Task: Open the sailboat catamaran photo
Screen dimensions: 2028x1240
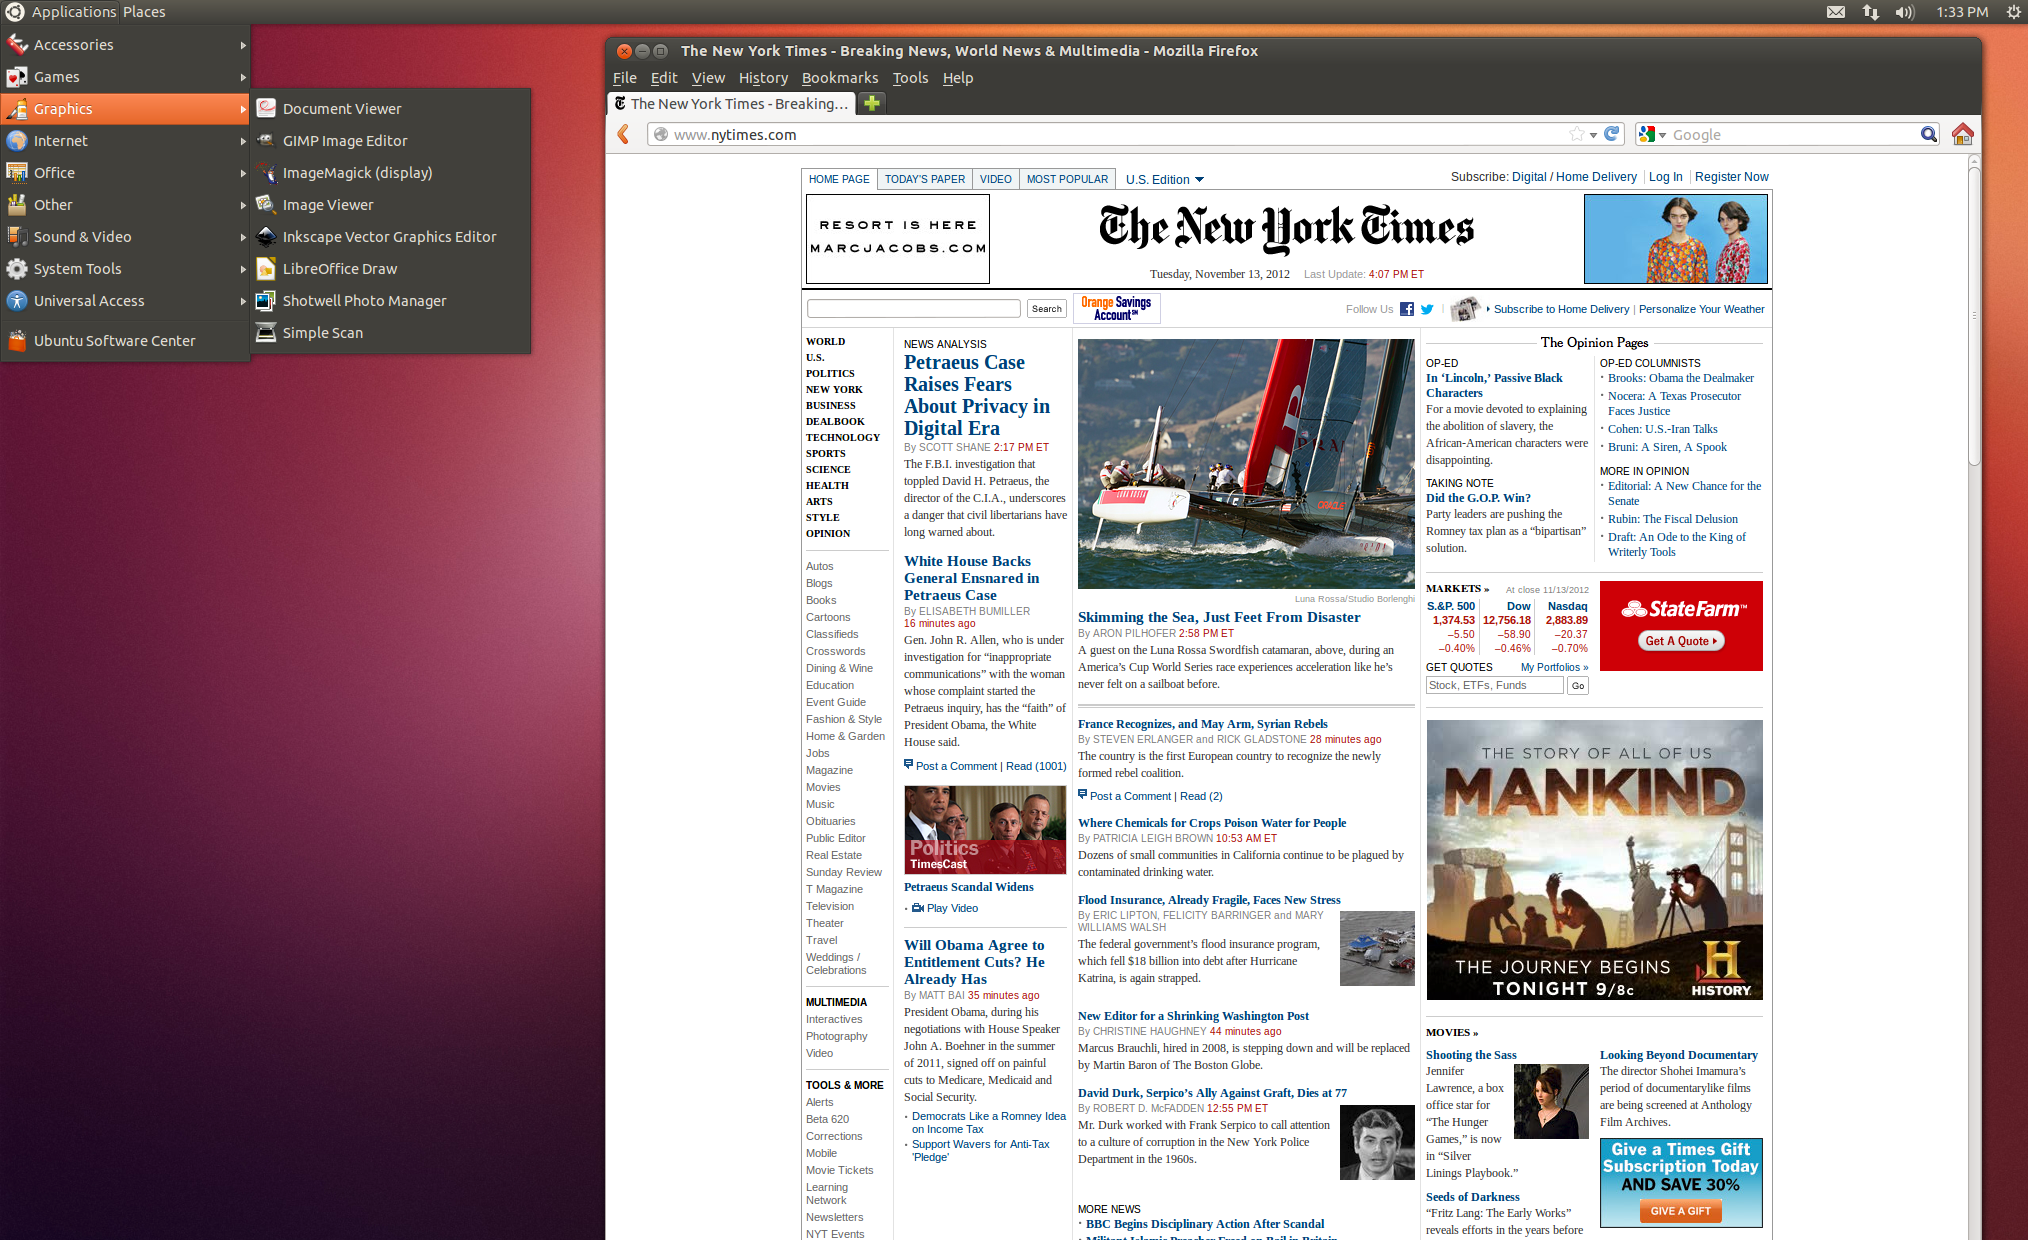Action: (1246, 464)
